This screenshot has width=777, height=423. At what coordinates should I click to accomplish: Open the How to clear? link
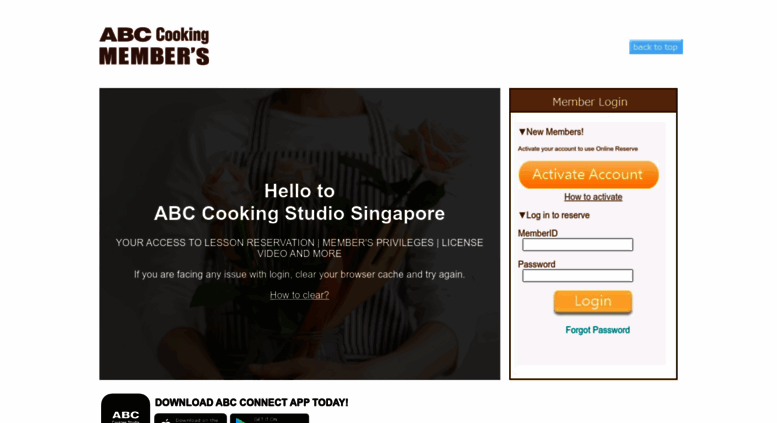tap(299, 295)
